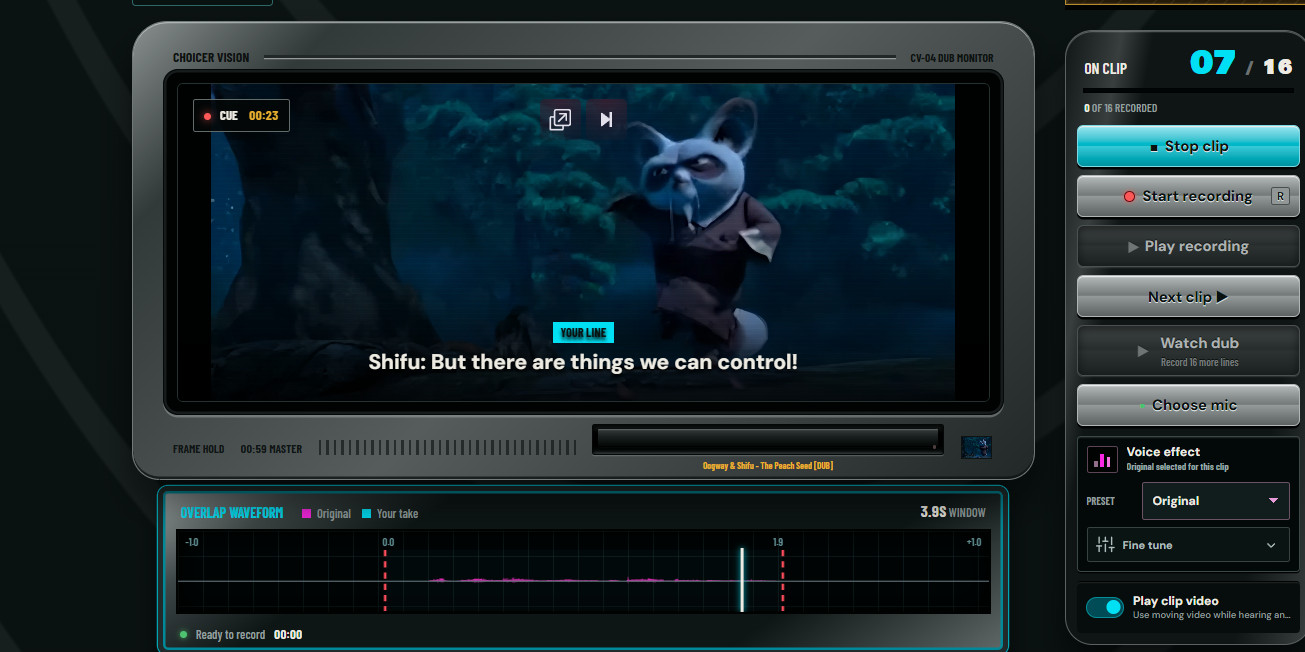Click the 0 OF 16 RECORDED counter
The height and width of the screenshot is (652, 1305).
point(1120,108)
